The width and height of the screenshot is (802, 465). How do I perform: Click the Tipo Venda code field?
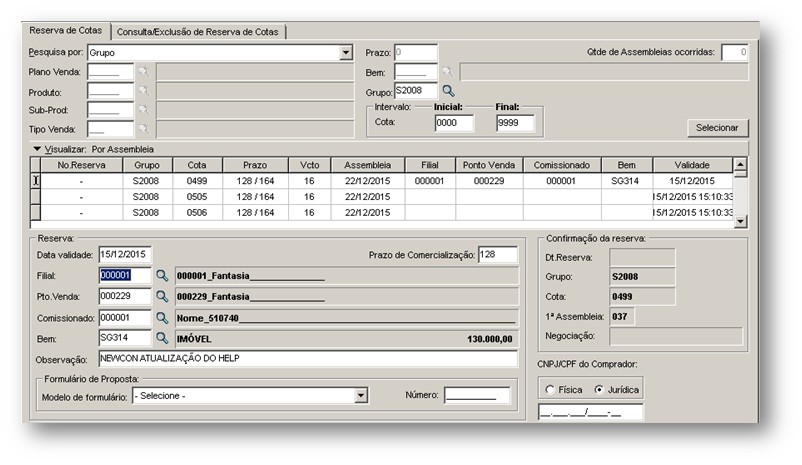pyautogui.click(x=110, y=129)
